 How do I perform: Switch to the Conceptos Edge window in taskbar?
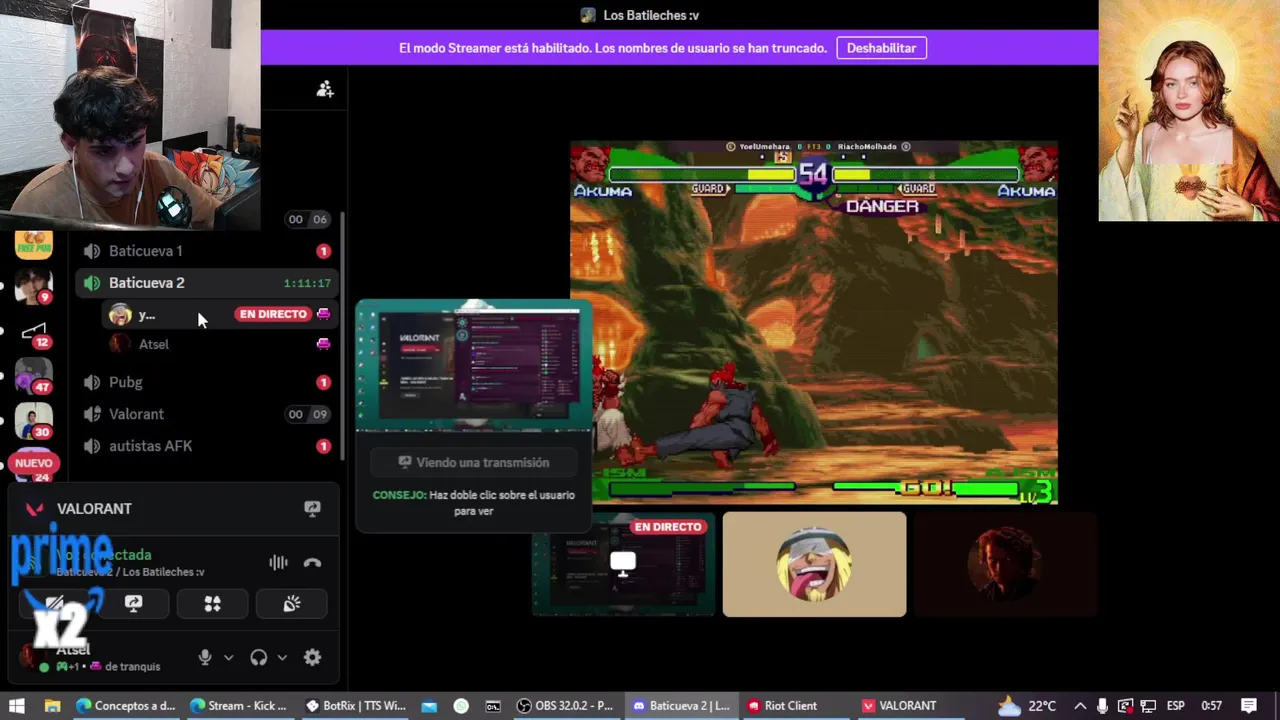pos(126,706)
